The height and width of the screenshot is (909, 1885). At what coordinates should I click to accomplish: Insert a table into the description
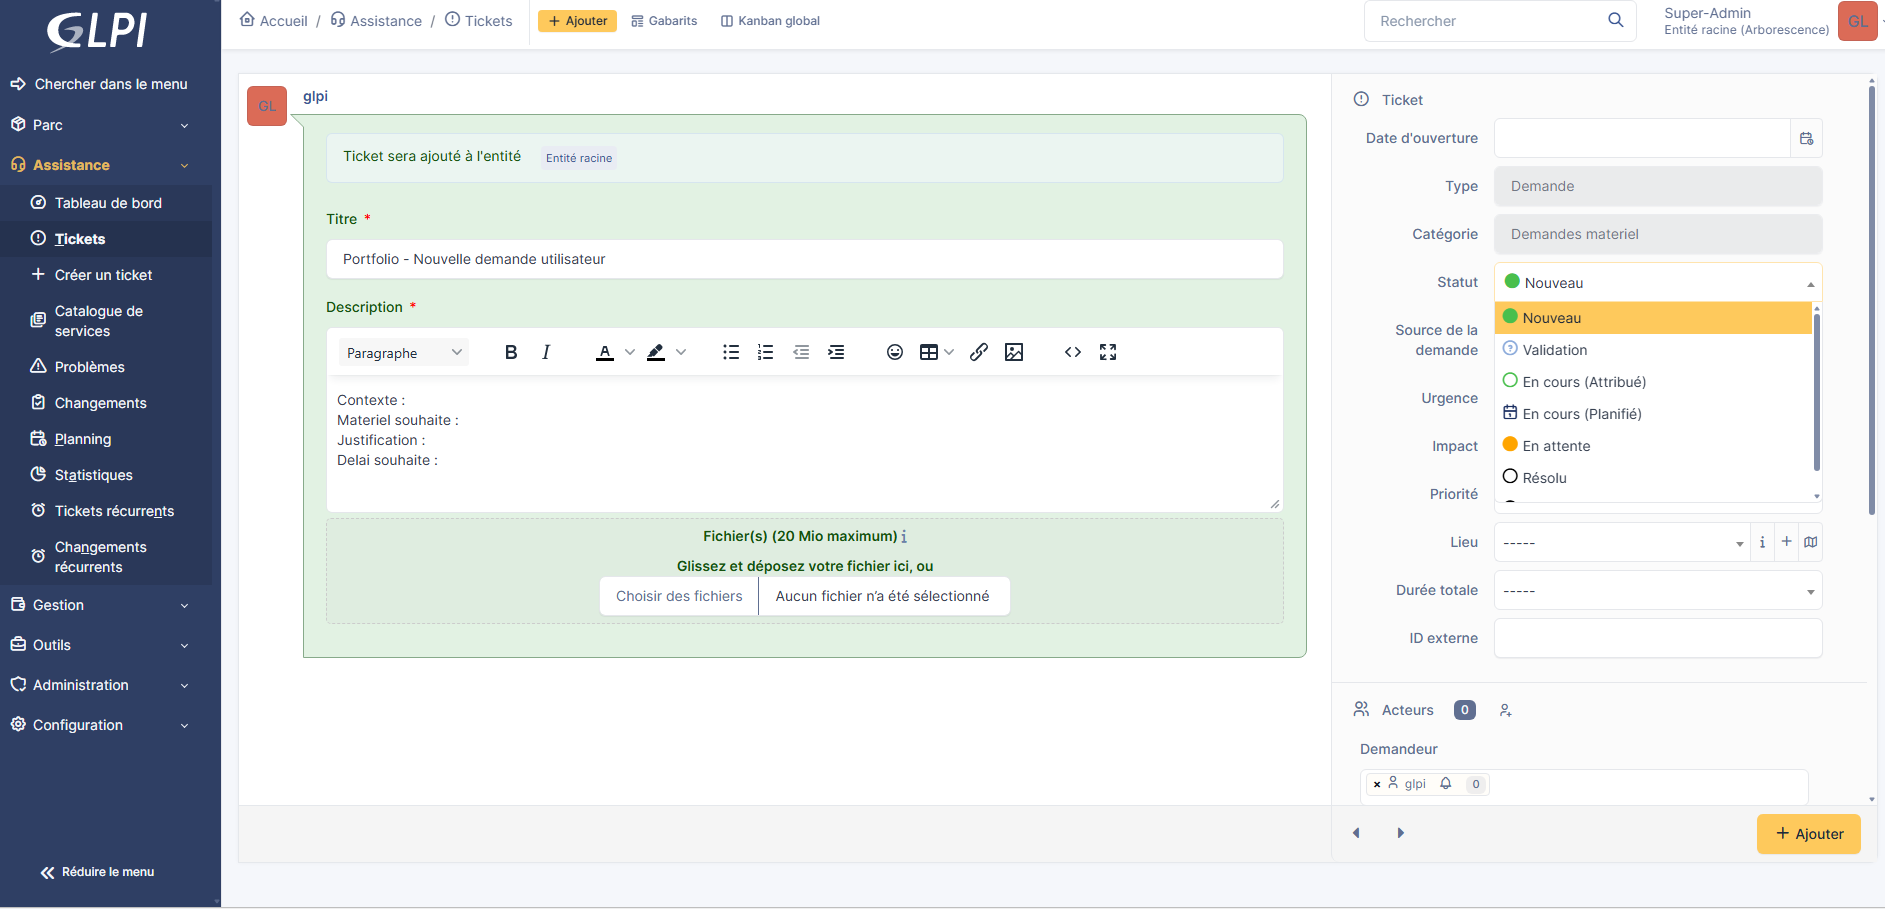tap(929, 351)
